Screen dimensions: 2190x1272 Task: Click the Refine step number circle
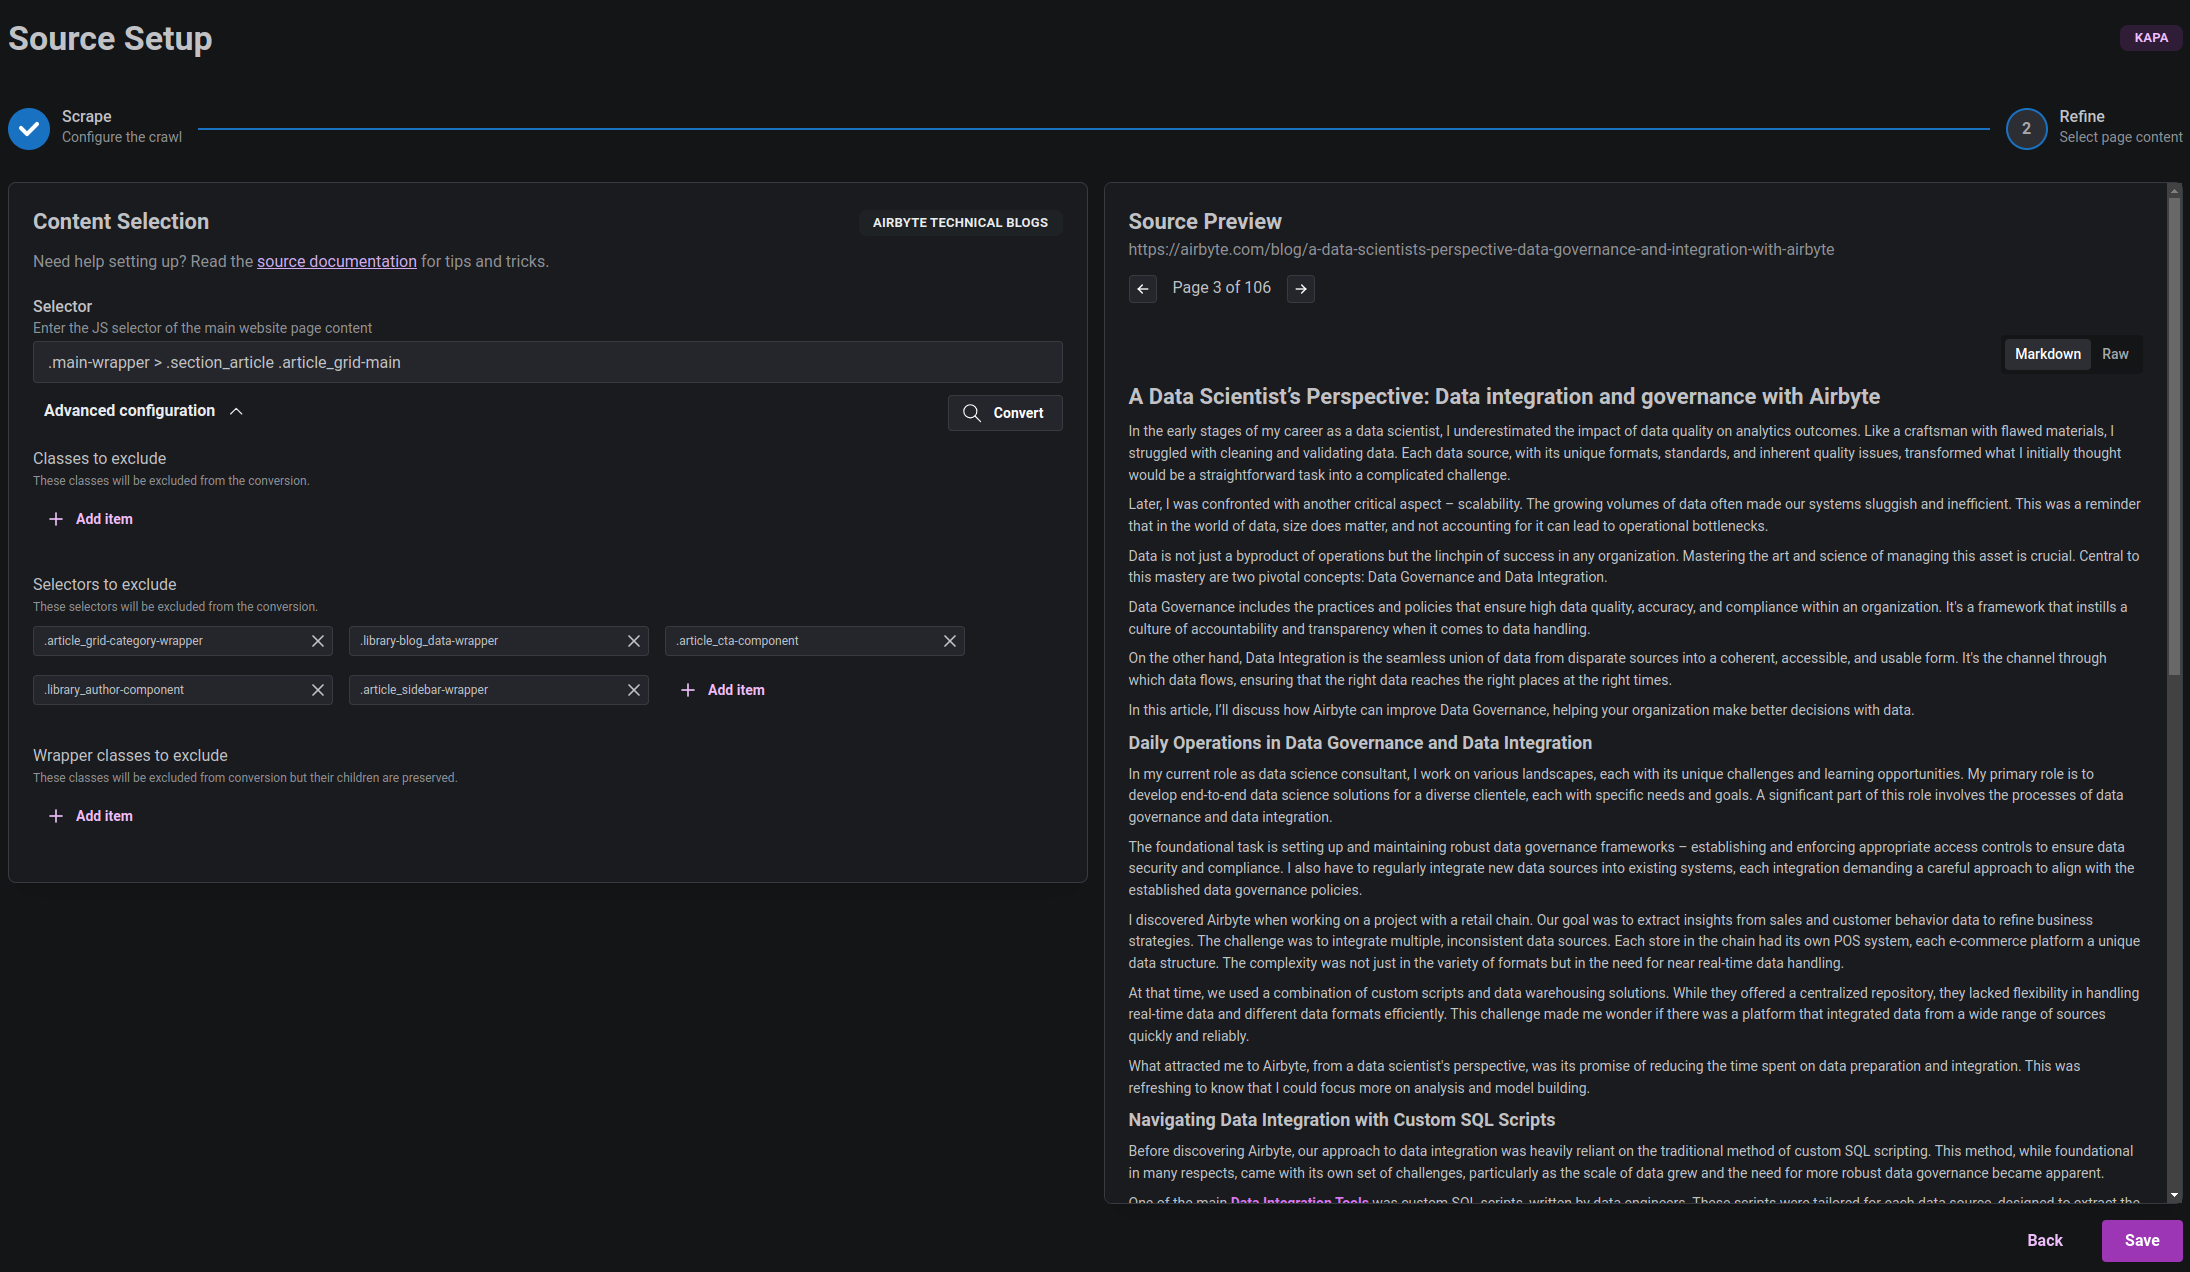pyautogui.click(x=2026, y=128)
